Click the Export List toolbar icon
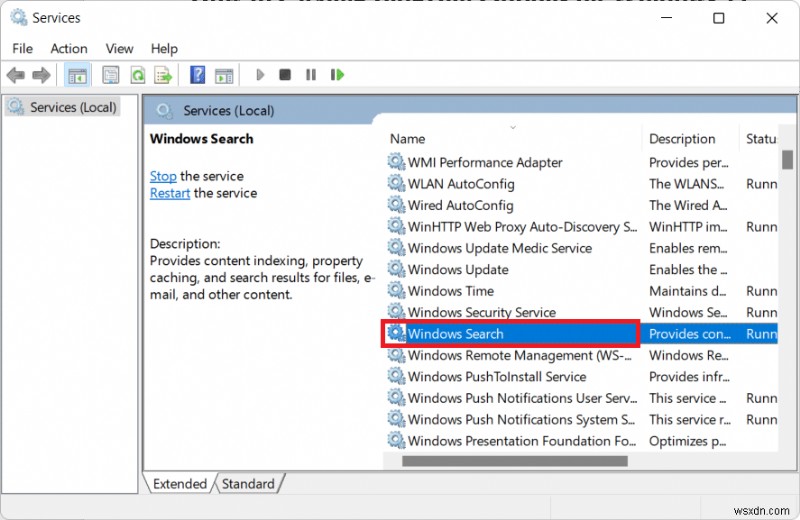 (x=163, y=76)
